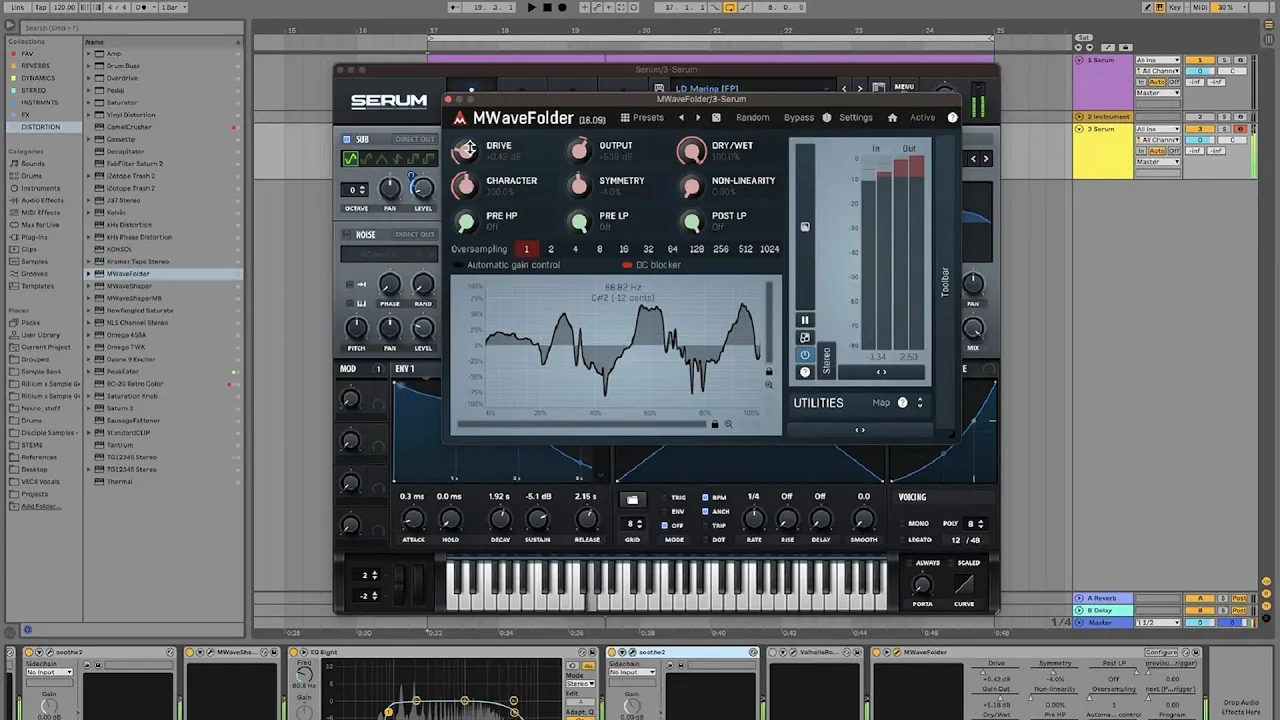Image resolution: width=1280 pixels, height=720 pixels.
Task: Click the help icon beside Utilities Map
Action: click(x=902, y=402)
